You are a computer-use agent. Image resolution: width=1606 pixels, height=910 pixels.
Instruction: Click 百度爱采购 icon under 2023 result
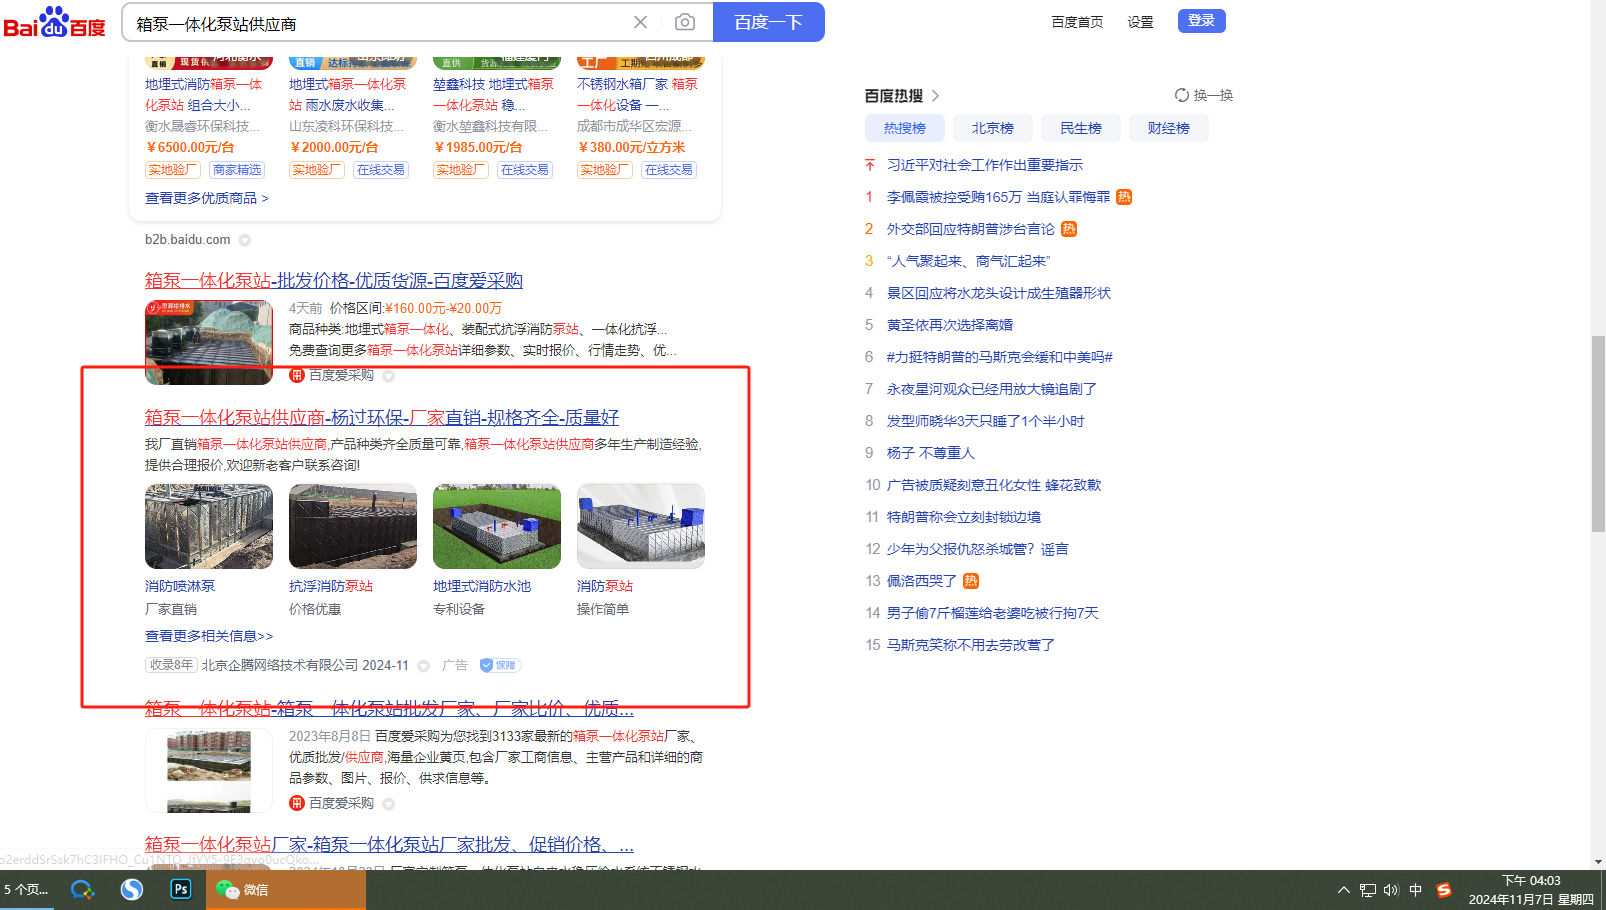pos(297,803)
